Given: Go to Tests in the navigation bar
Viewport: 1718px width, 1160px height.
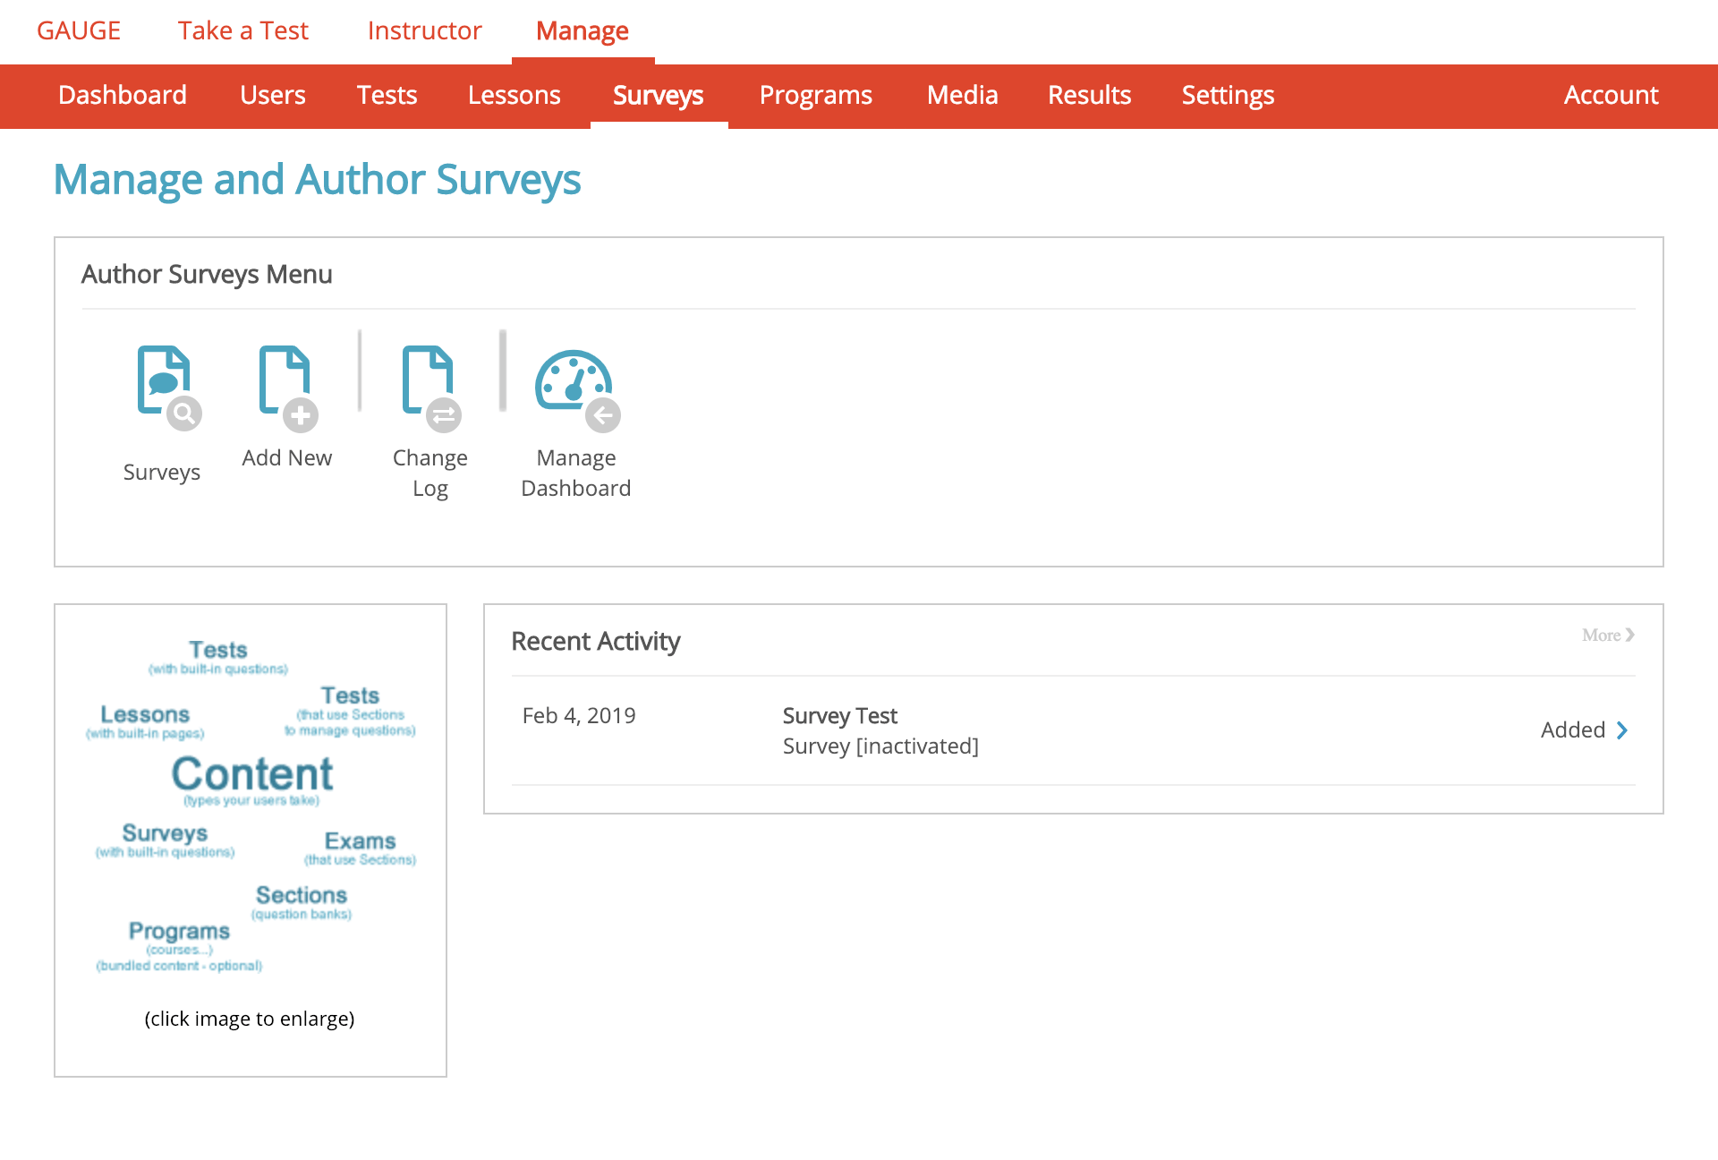Looking at the screenshot, I should click(x=386, y=95).
